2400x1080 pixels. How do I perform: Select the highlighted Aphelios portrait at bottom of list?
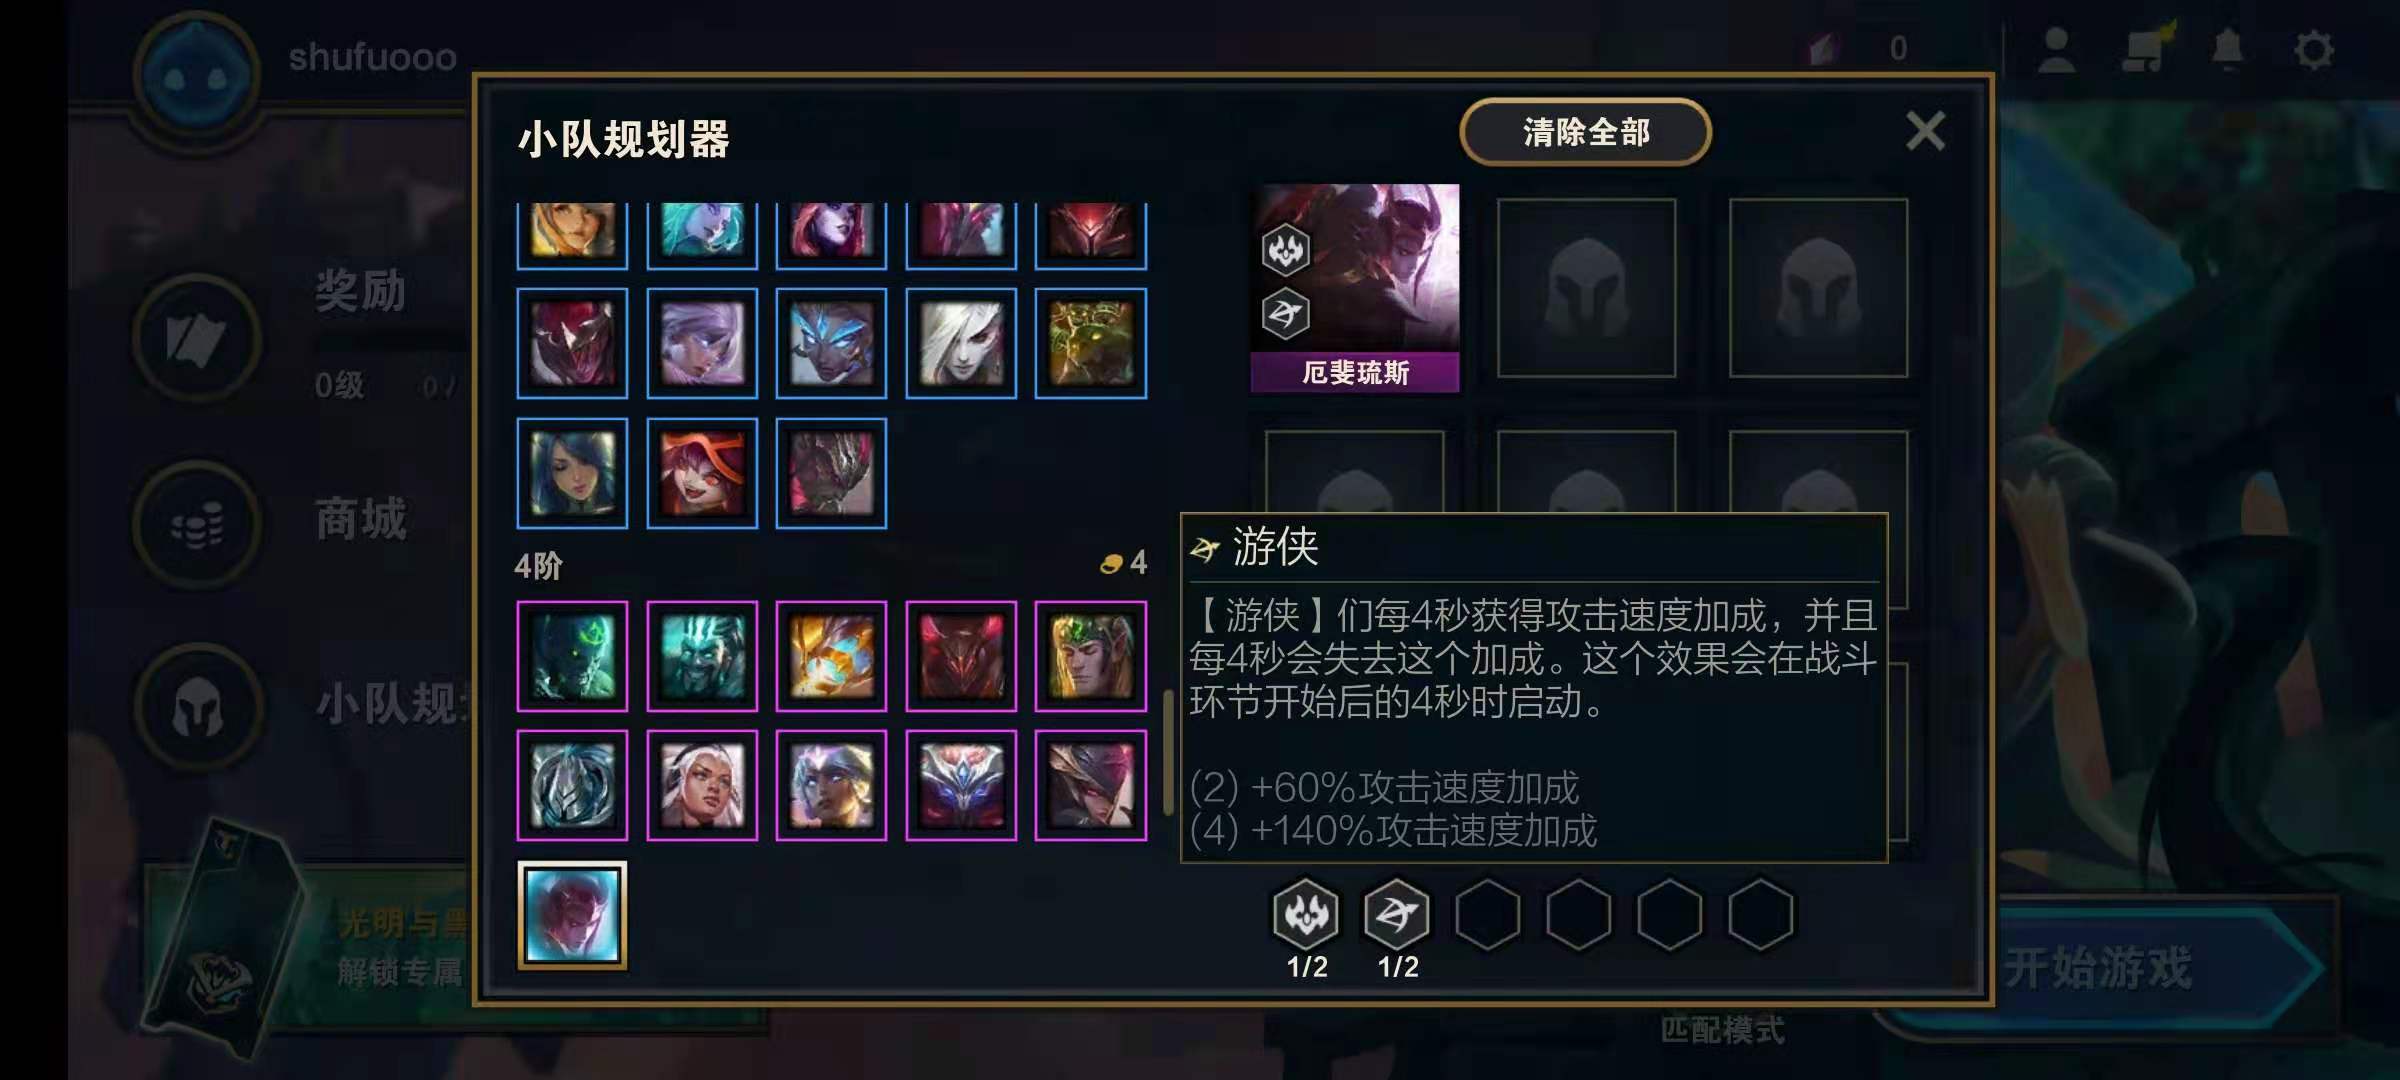572,915
